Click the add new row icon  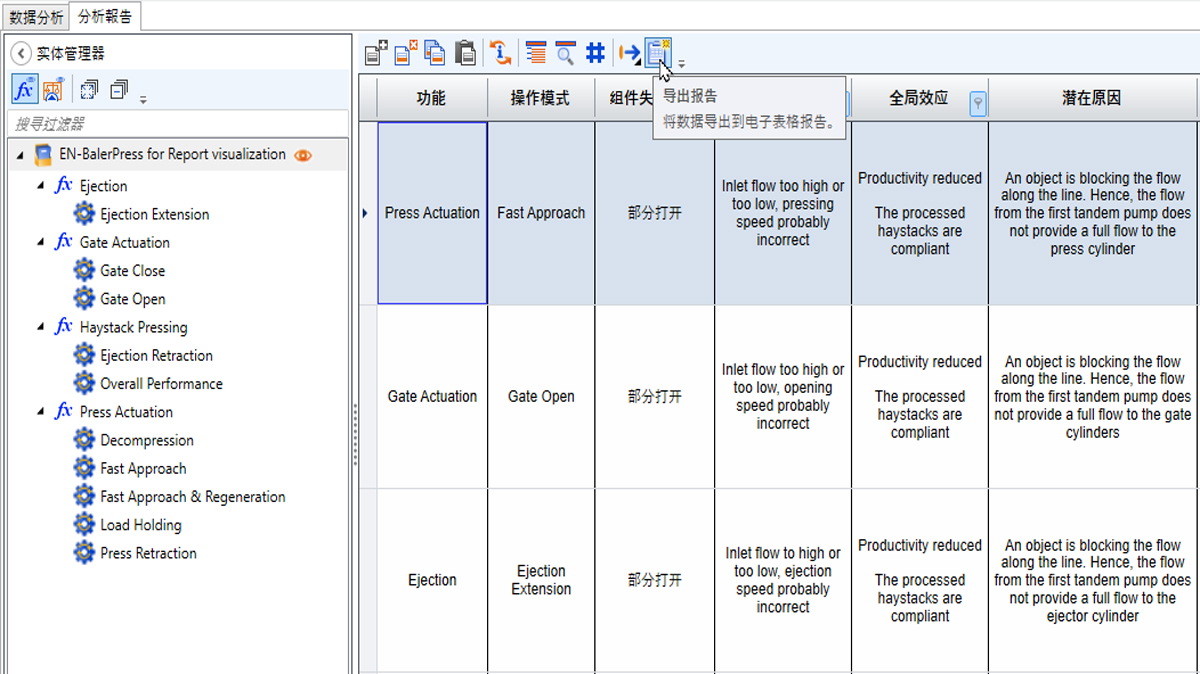pyautogui.click(x=376, y=53)
